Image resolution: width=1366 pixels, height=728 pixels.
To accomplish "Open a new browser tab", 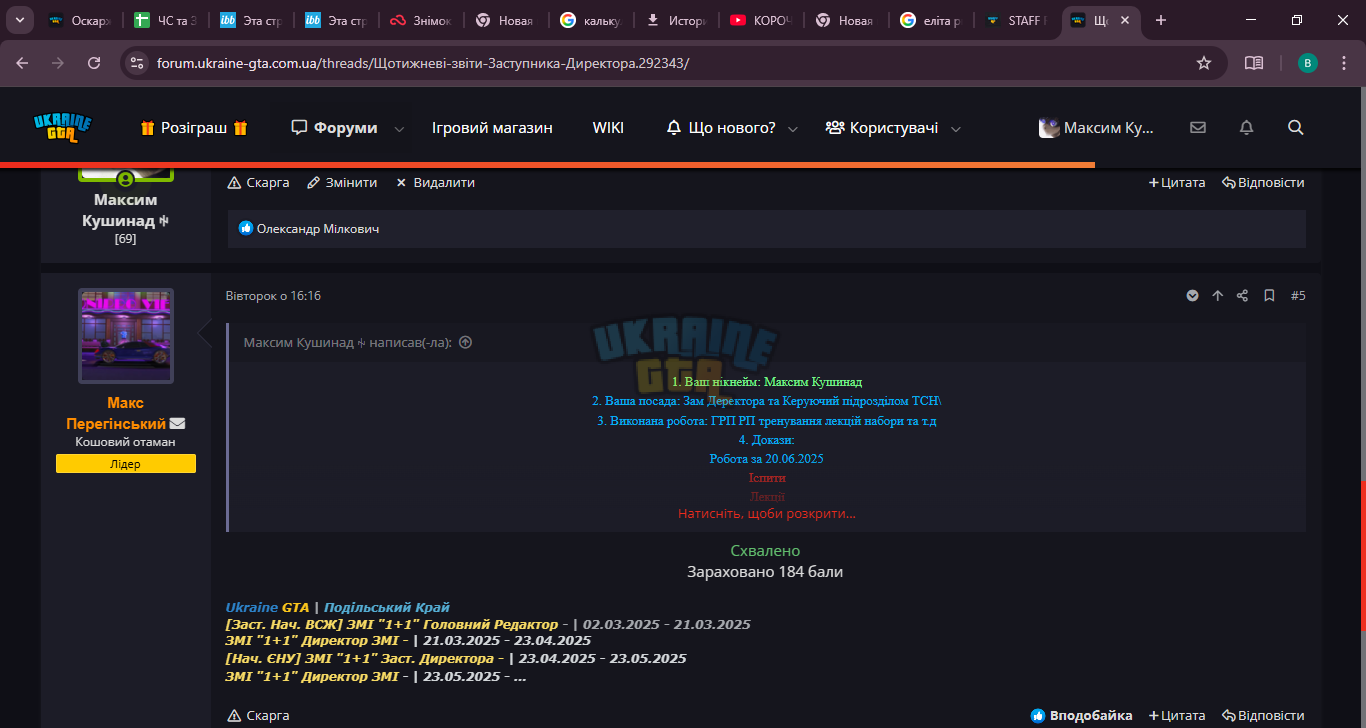I will 1161,20.
